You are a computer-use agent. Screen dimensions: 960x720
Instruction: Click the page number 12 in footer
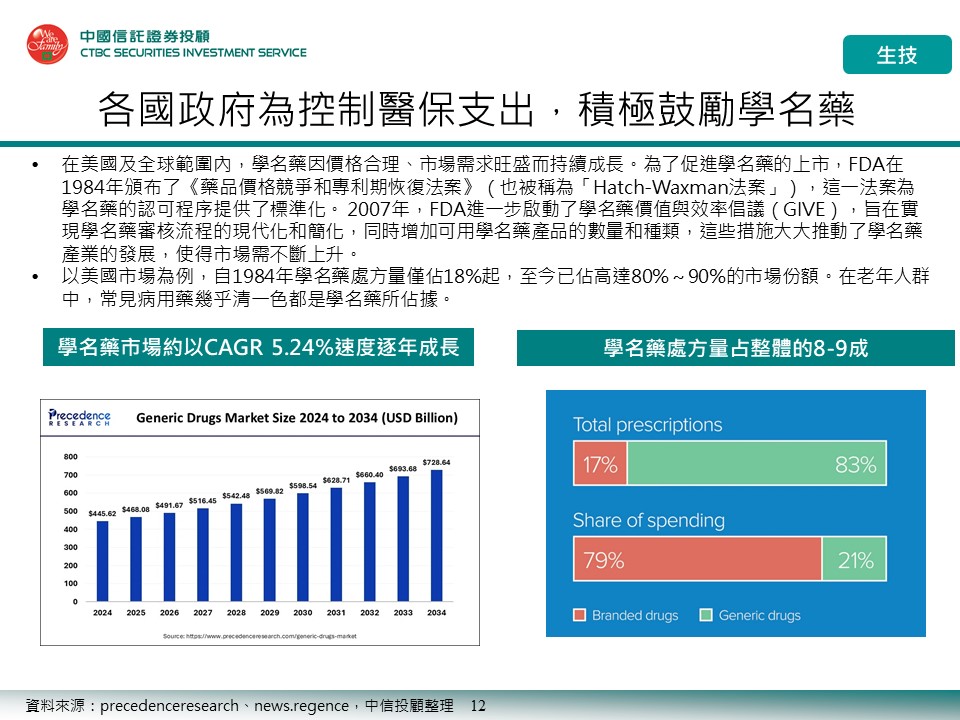pos(477,706)
